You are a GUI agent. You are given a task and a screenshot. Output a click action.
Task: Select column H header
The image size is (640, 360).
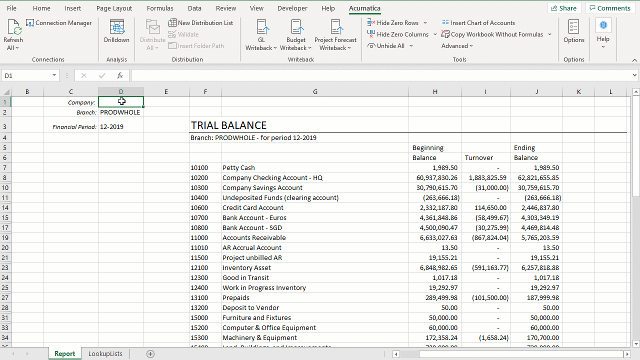coord(435,92)
